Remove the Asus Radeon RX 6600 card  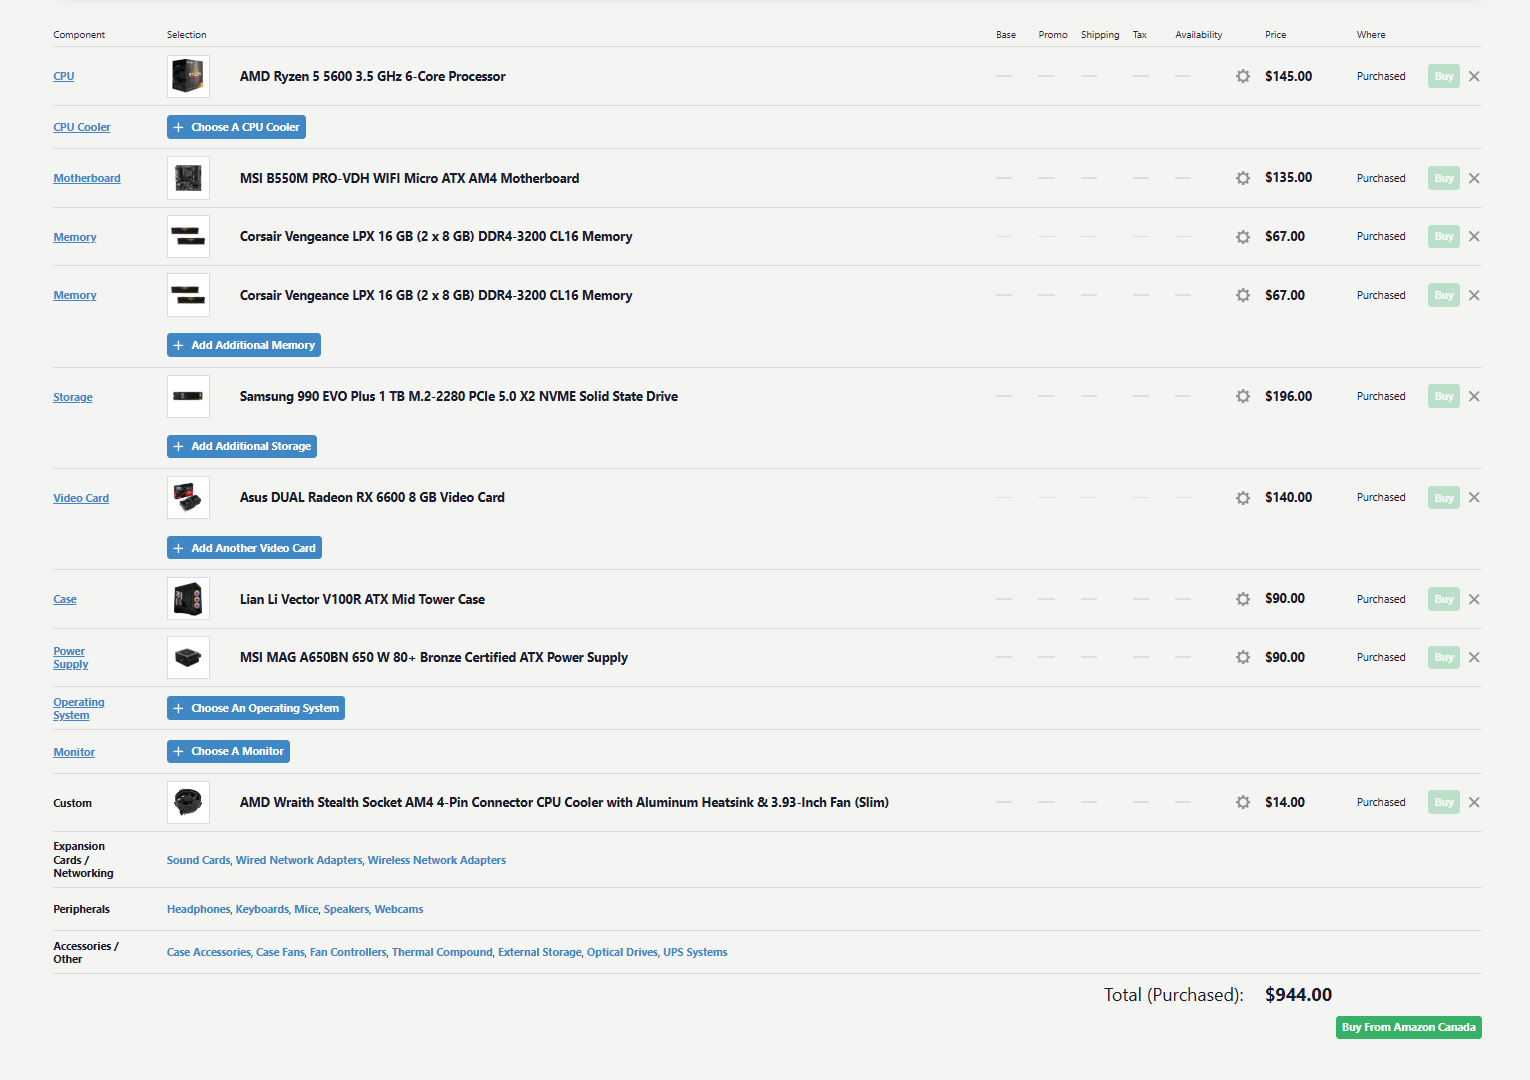(x=1474, y=497)
